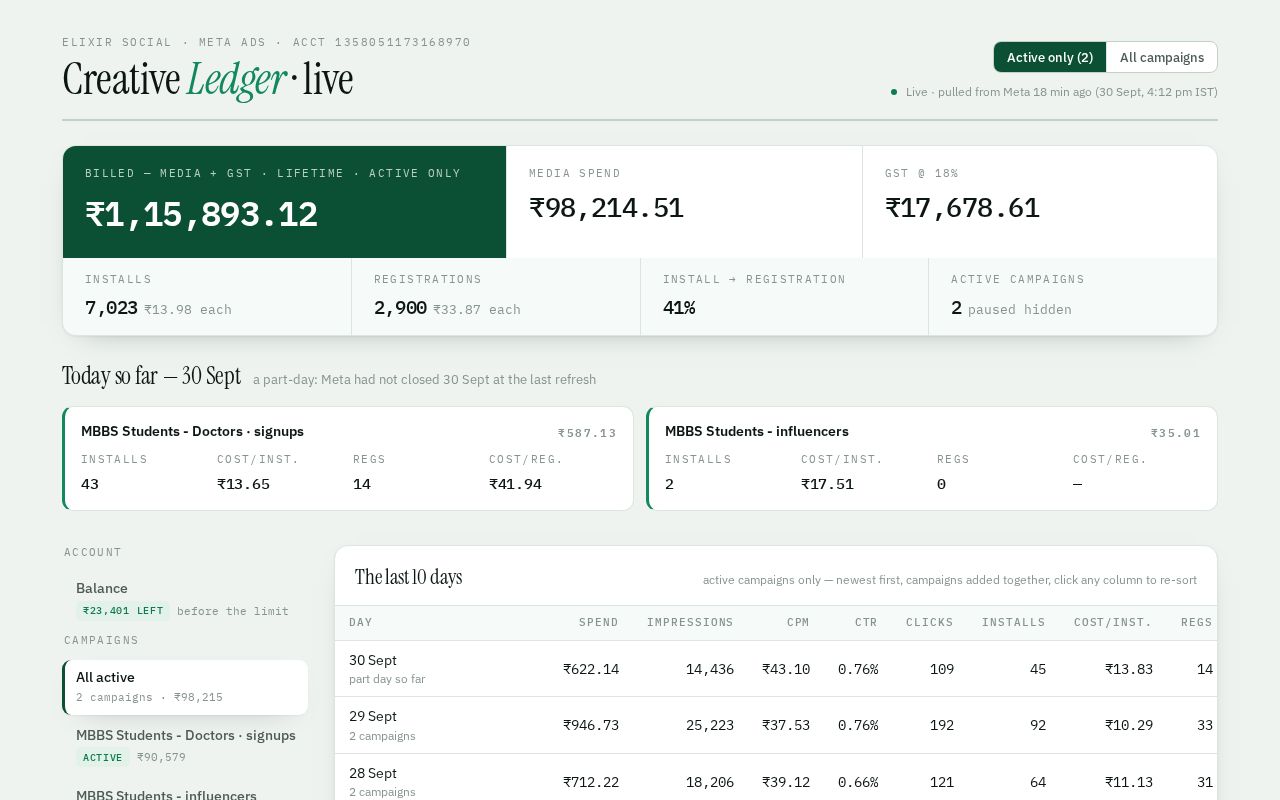Viewport: 1280px width, 800px height.
Task: Click the 30 Sept spend ₹622.14
Action: (591, 669)
